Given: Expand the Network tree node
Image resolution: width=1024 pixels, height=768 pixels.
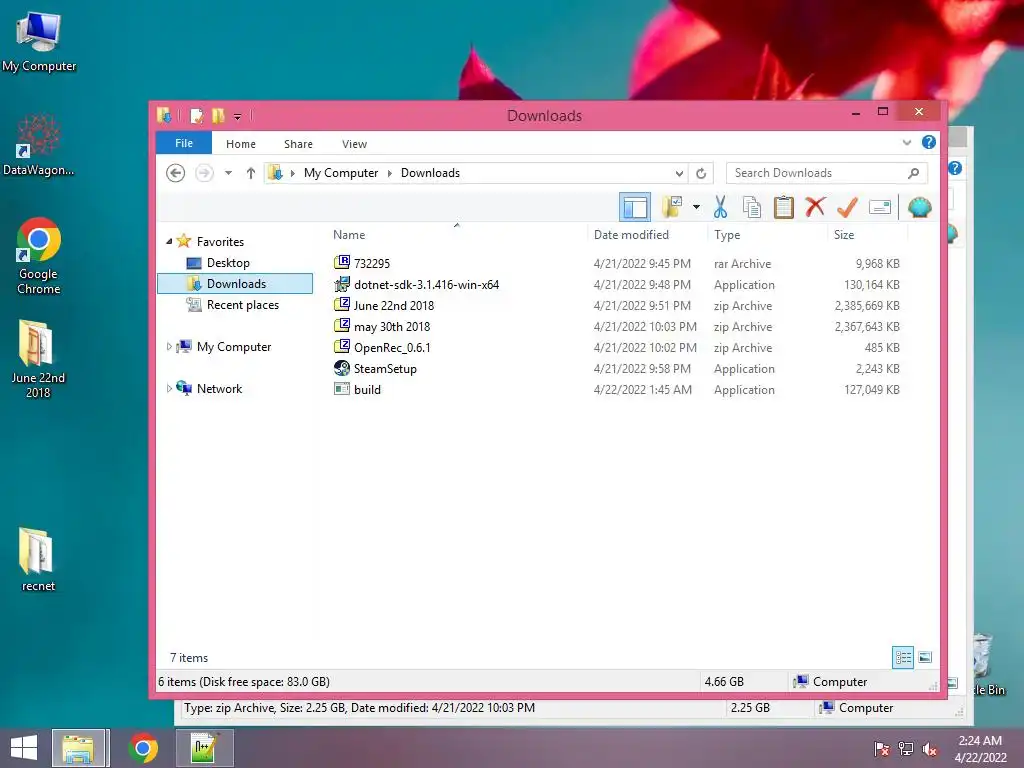Looking at the screenshot, I should 169,389.
